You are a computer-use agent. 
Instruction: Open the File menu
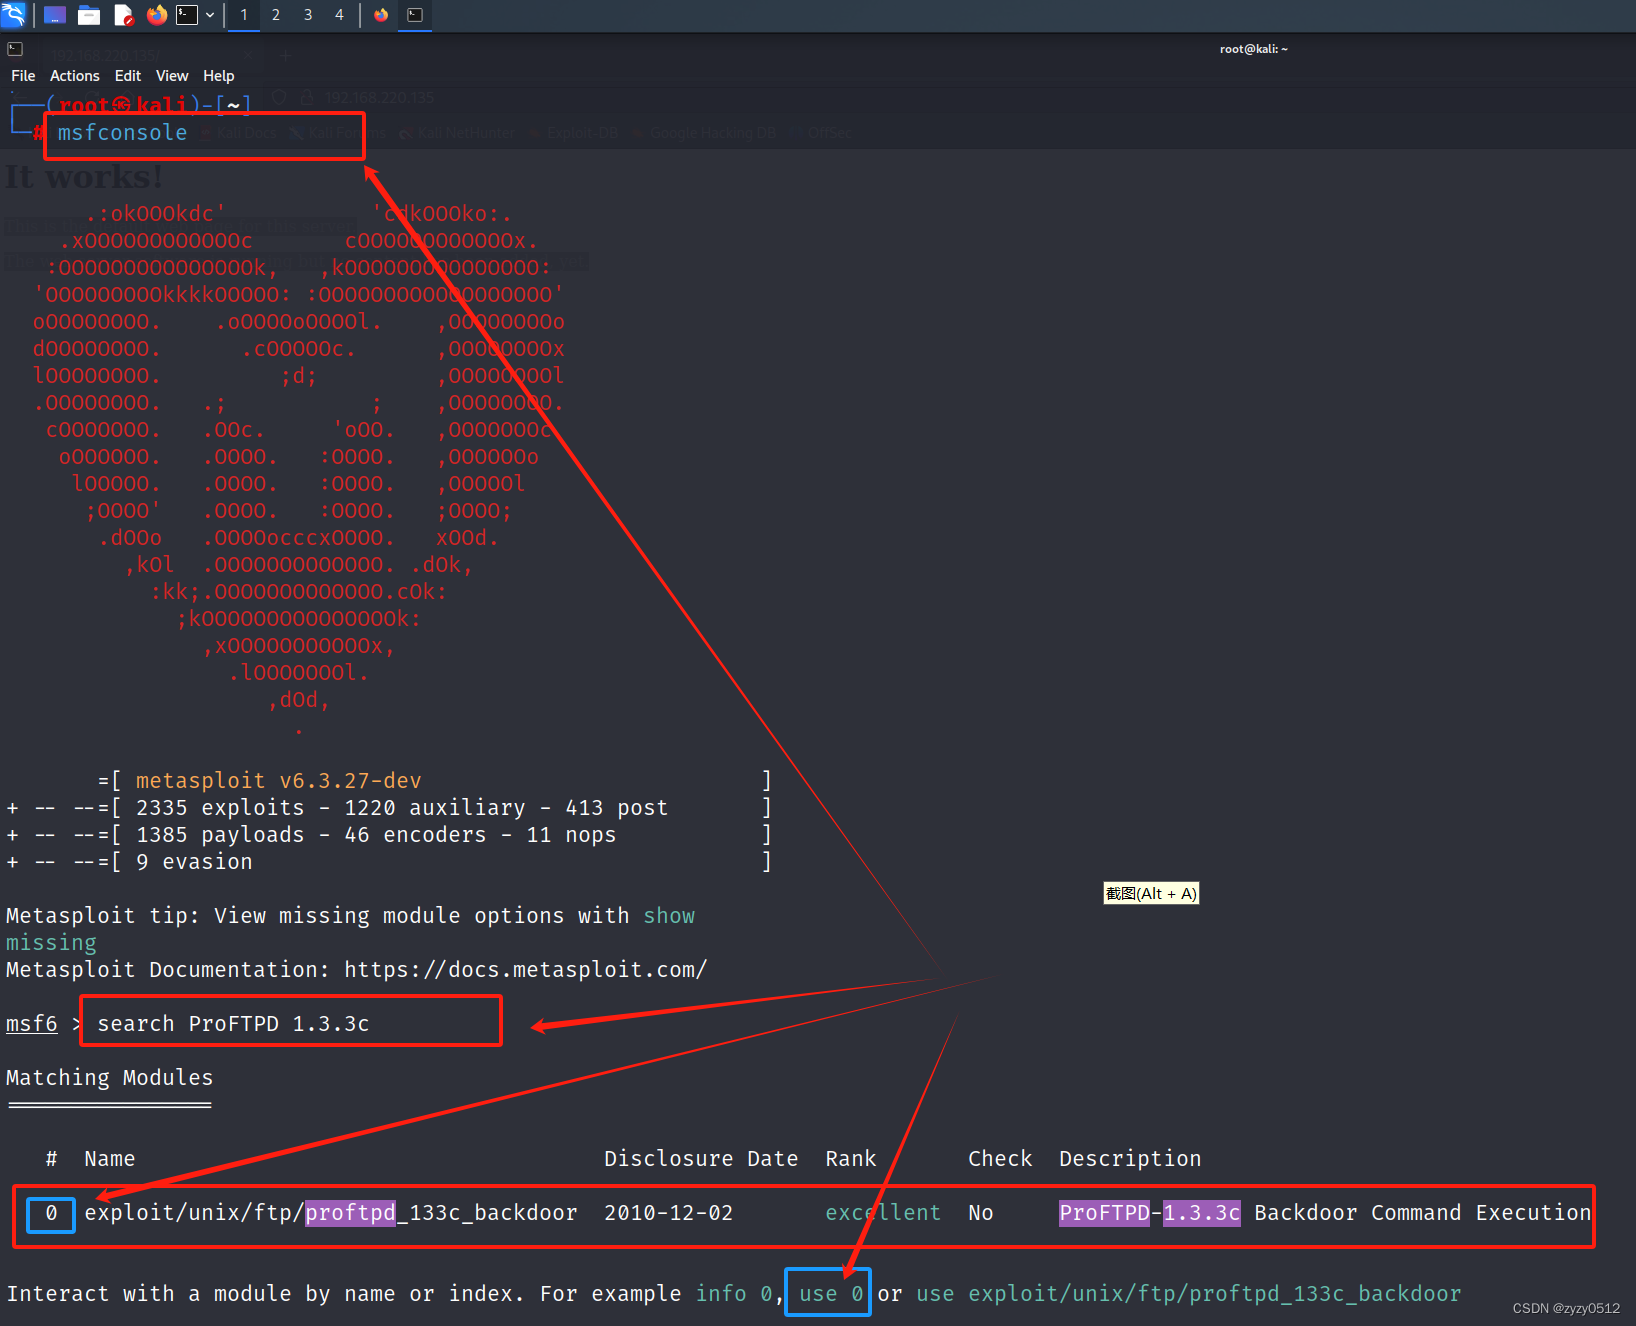pos(23,76)
